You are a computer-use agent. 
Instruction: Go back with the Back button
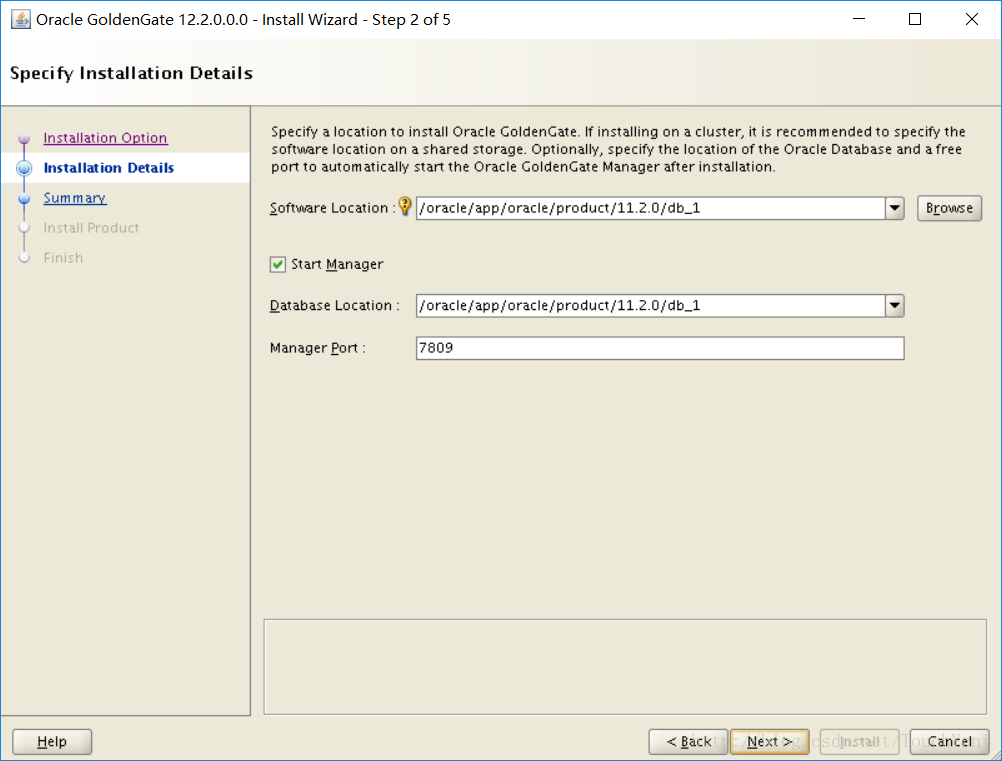688,742
